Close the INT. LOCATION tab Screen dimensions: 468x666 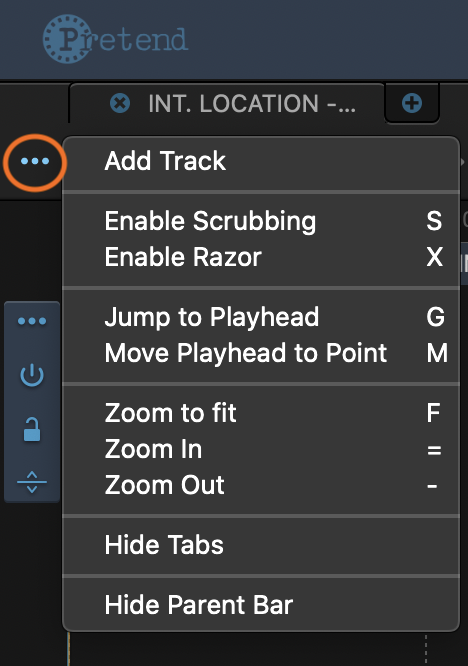click(x=120, y=103)
